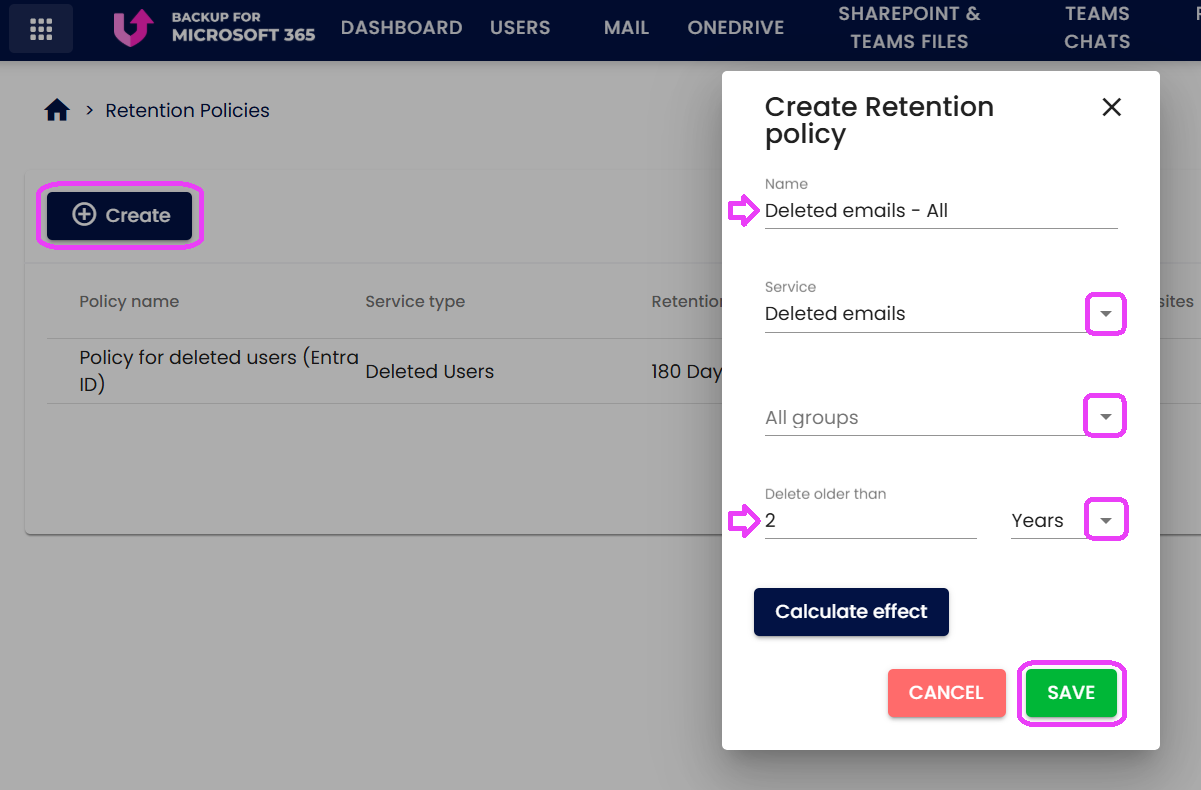
Task: Expand the Service dropdown arrow
Action: tap(1105, 314)
